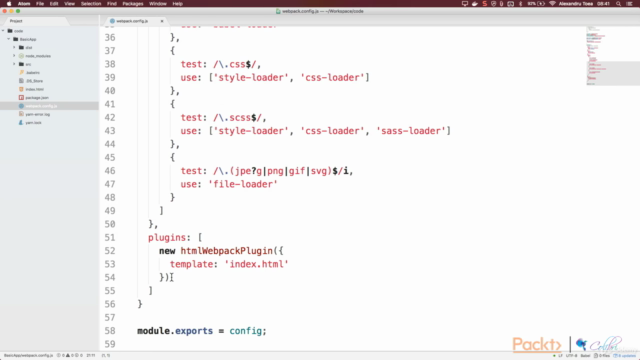Close the webpack.config.js tab

click(x=162, y=21)
